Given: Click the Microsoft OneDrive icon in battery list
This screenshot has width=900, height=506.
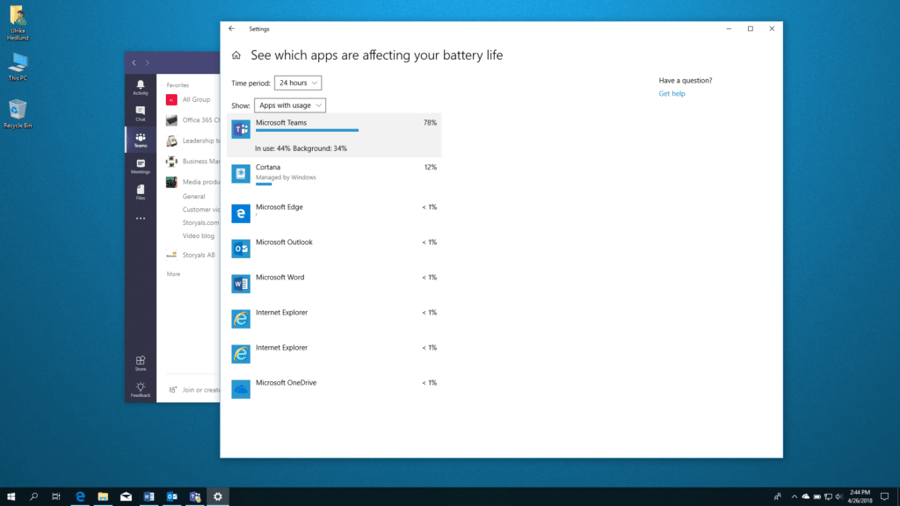Looking at the screenshot, I should (240, 389).
